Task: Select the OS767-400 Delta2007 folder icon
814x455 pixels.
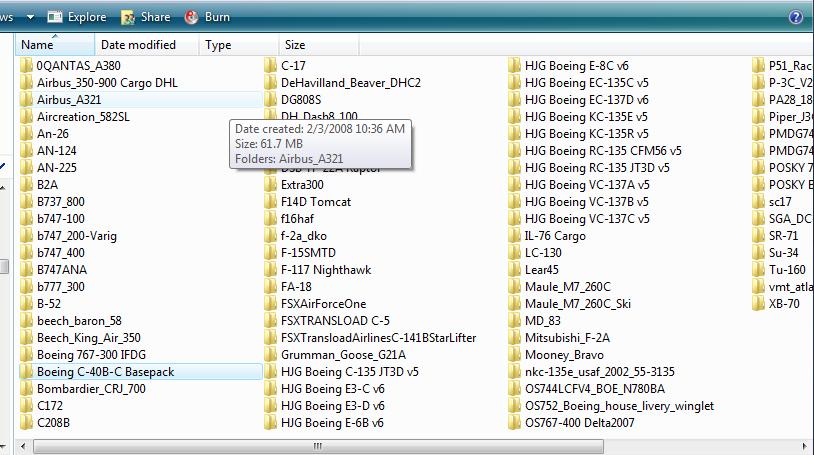Action: pyautogui.click(x=514, y=423)
